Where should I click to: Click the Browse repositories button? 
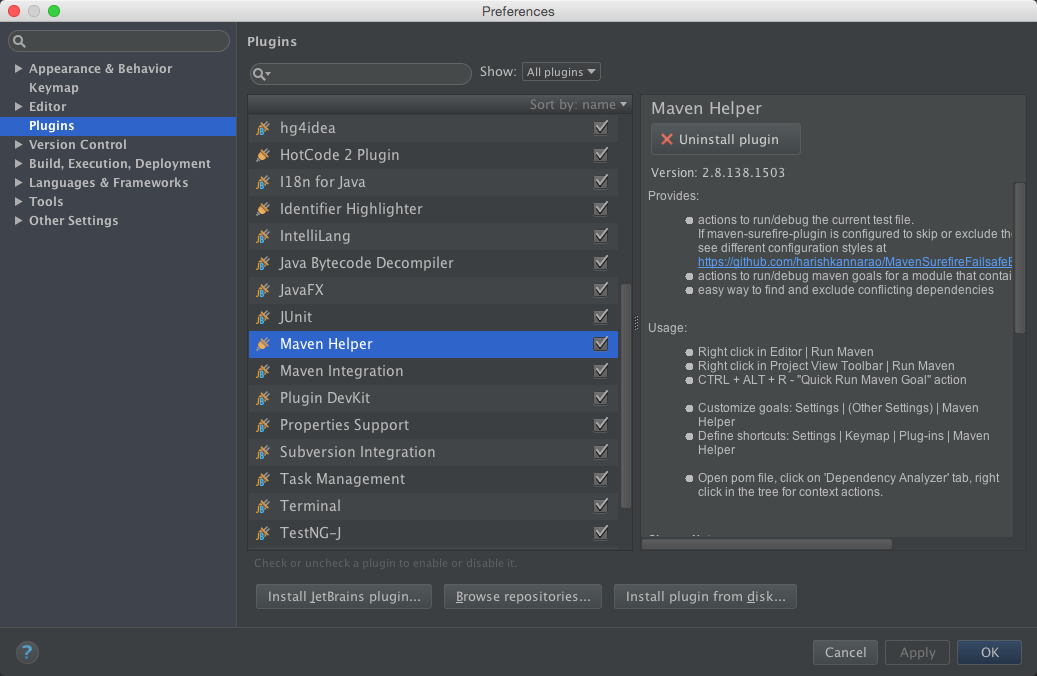(x=522, y=596)
